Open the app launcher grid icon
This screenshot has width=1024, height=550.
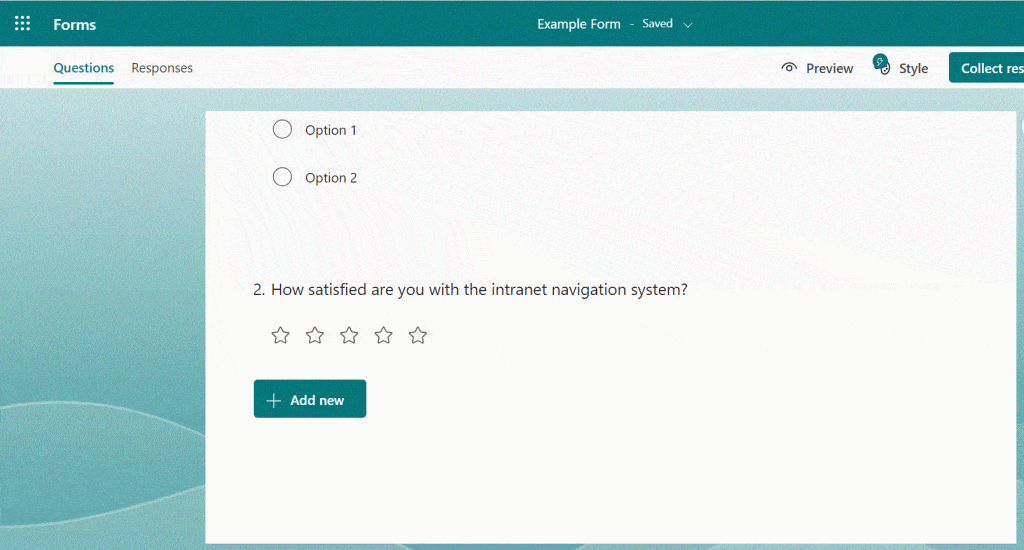point(22,24)
